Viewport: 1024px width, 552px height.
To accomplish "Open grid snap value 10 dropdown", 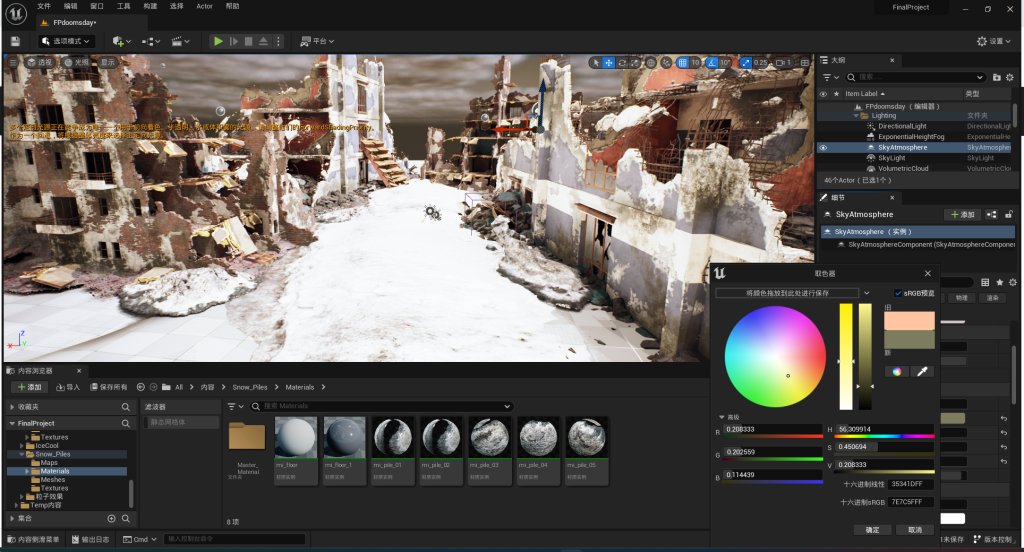I will [696, 63].
